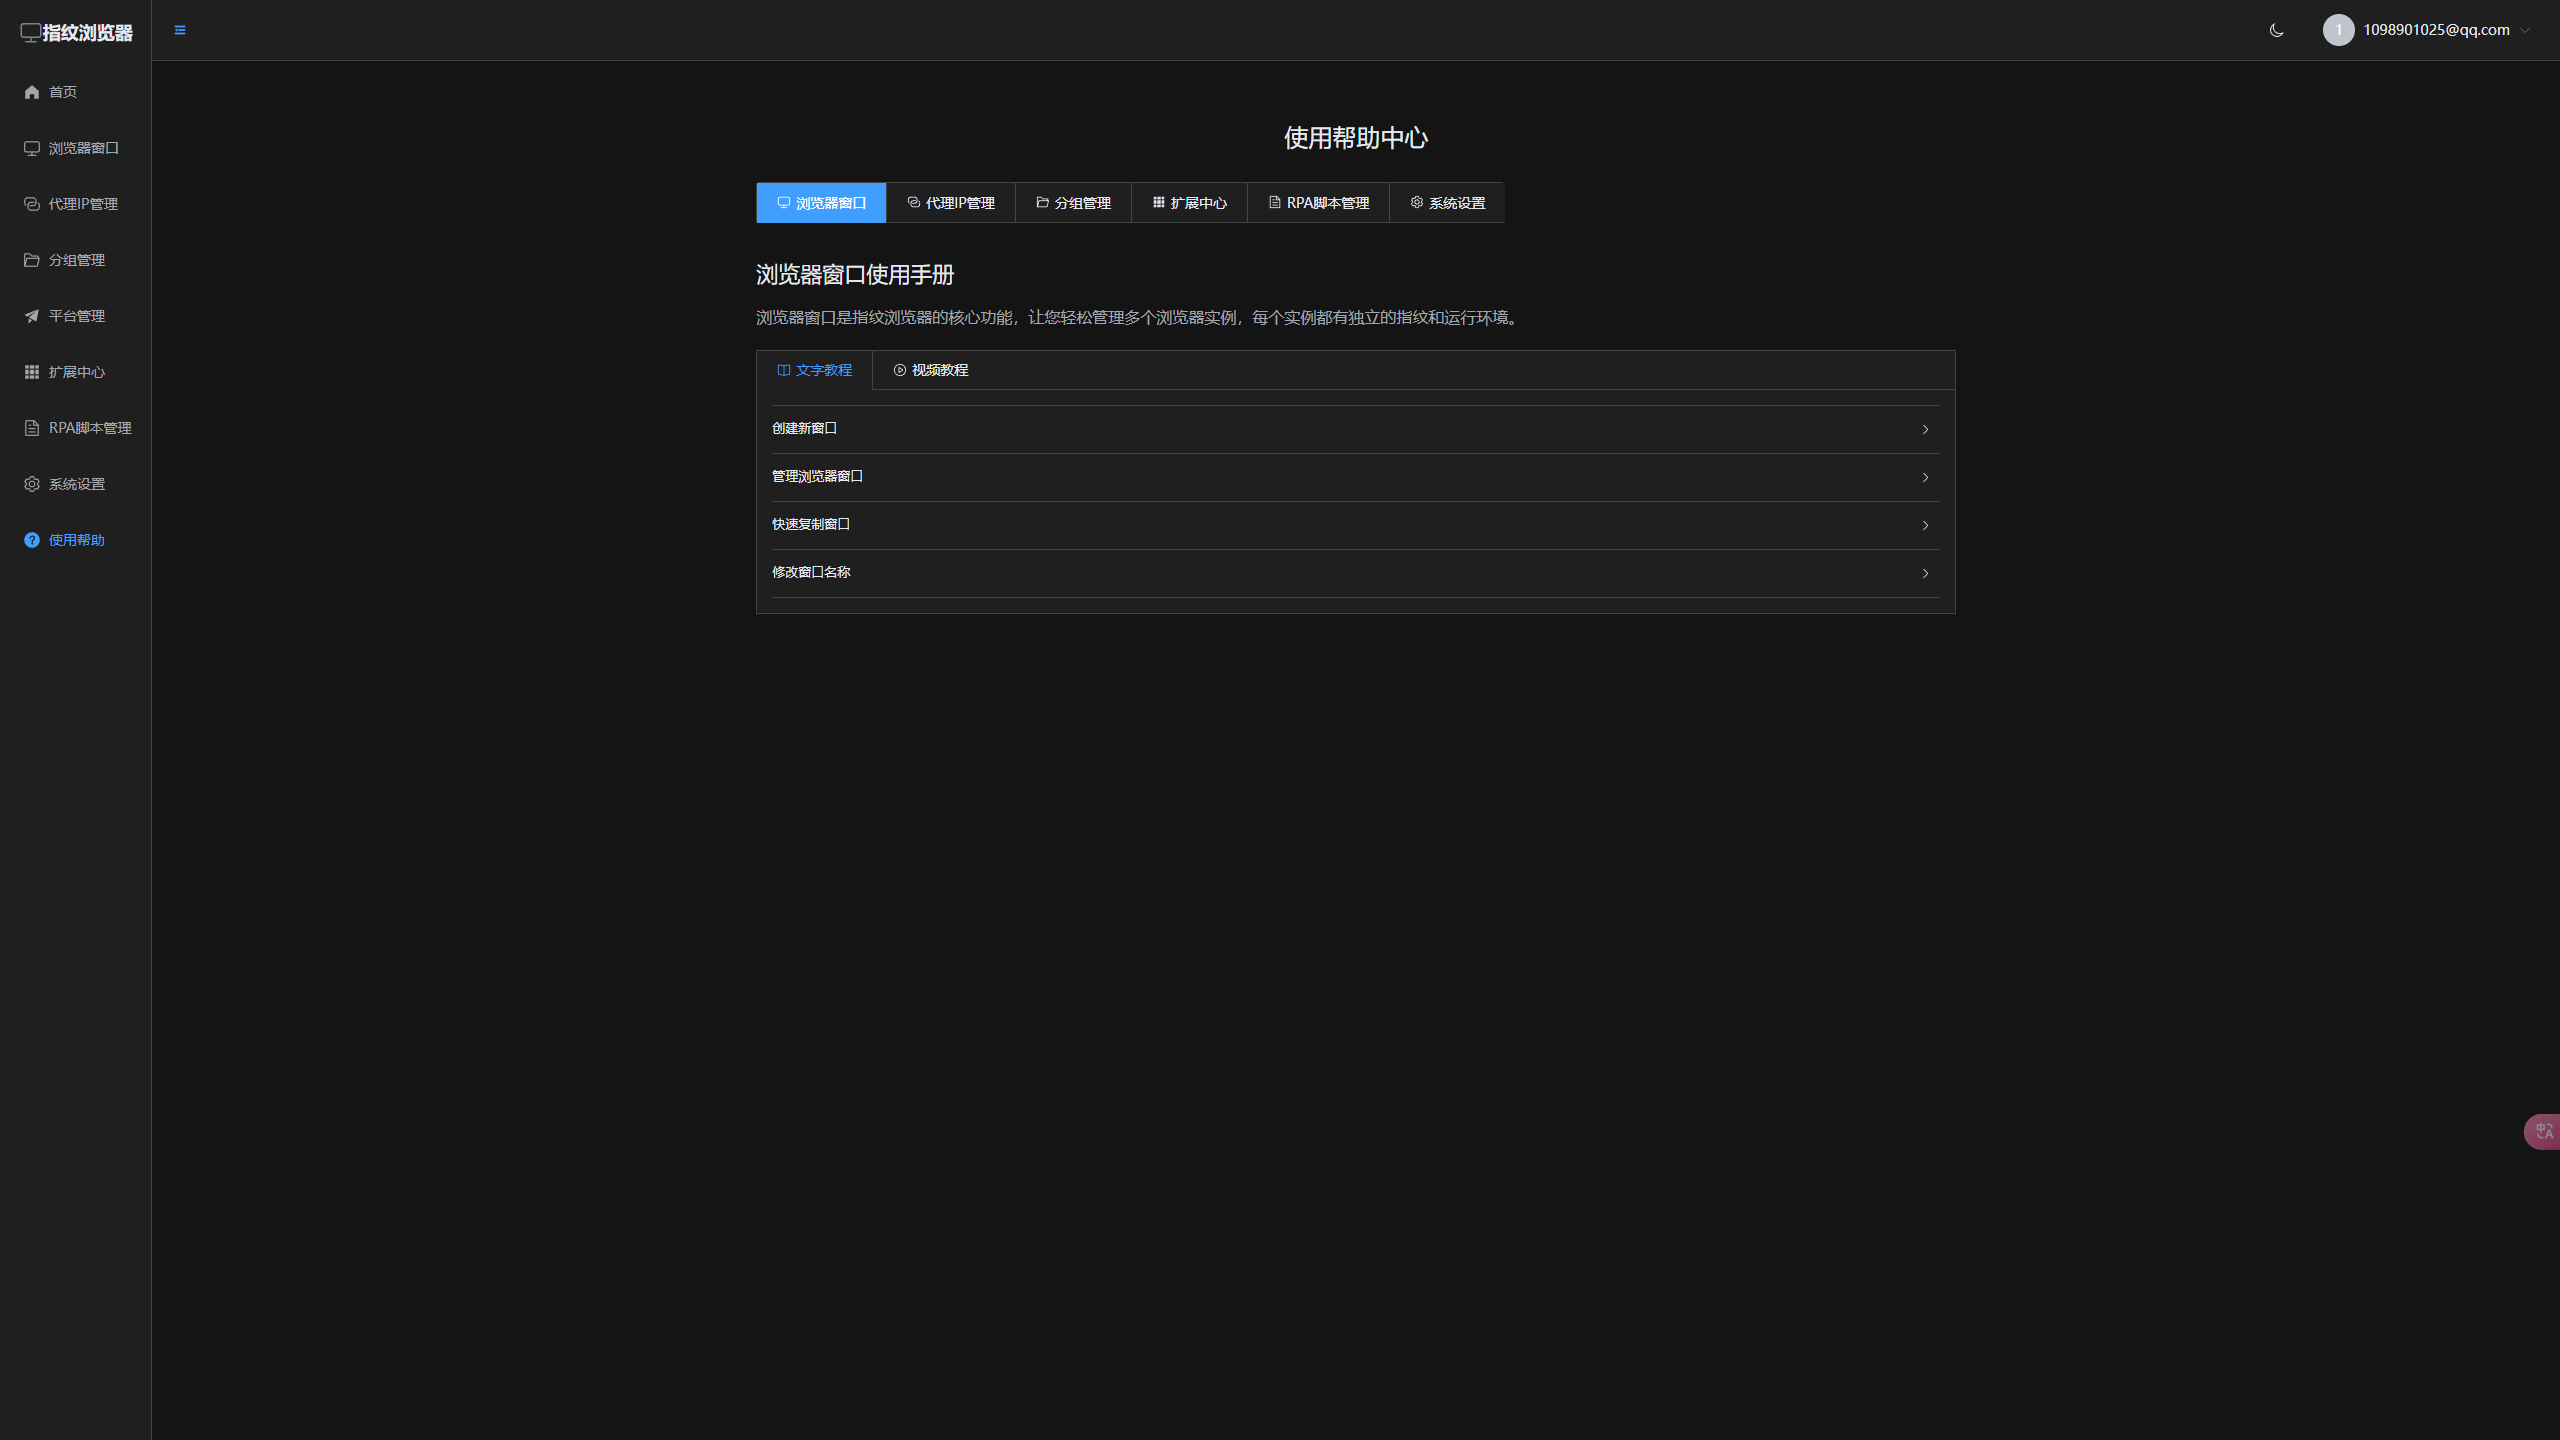2560x1440 pixels.
Task: Click the floating translate icon
Action: coord(2544,1131)
